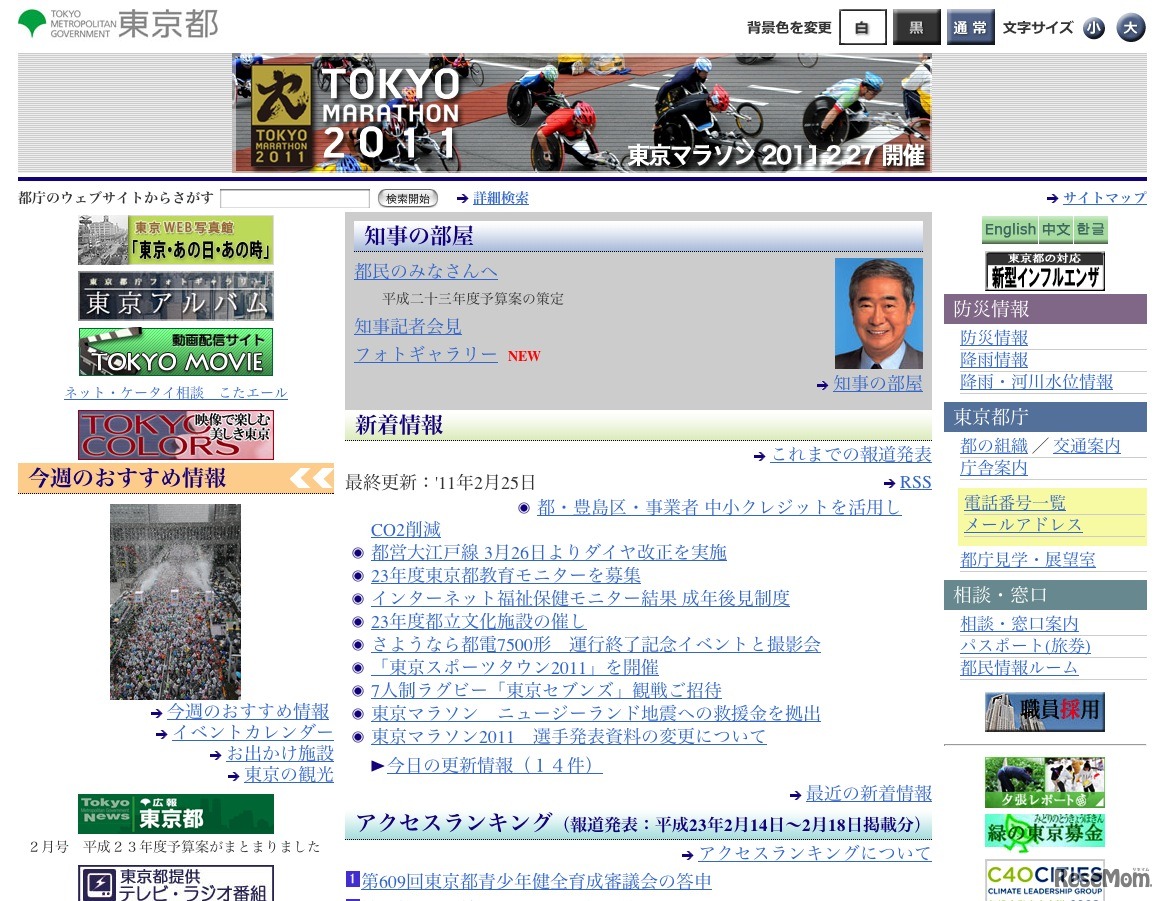The height and width of the screenshot is (901, 1165).
Task: Open パスポート(旅券) link
Action: click(x=1025, y=646)
